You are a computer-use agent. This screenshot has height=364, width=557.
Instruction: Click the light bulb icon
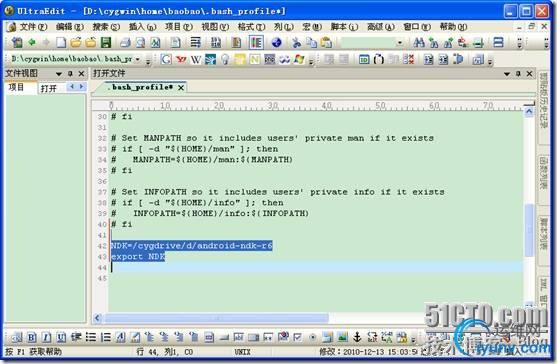(225, 59)
